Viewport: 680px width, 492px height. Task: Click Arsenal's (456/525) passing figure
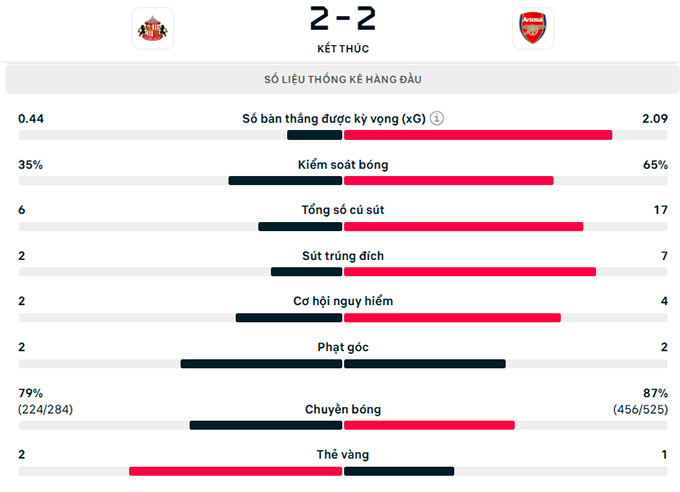pos(640,409)
